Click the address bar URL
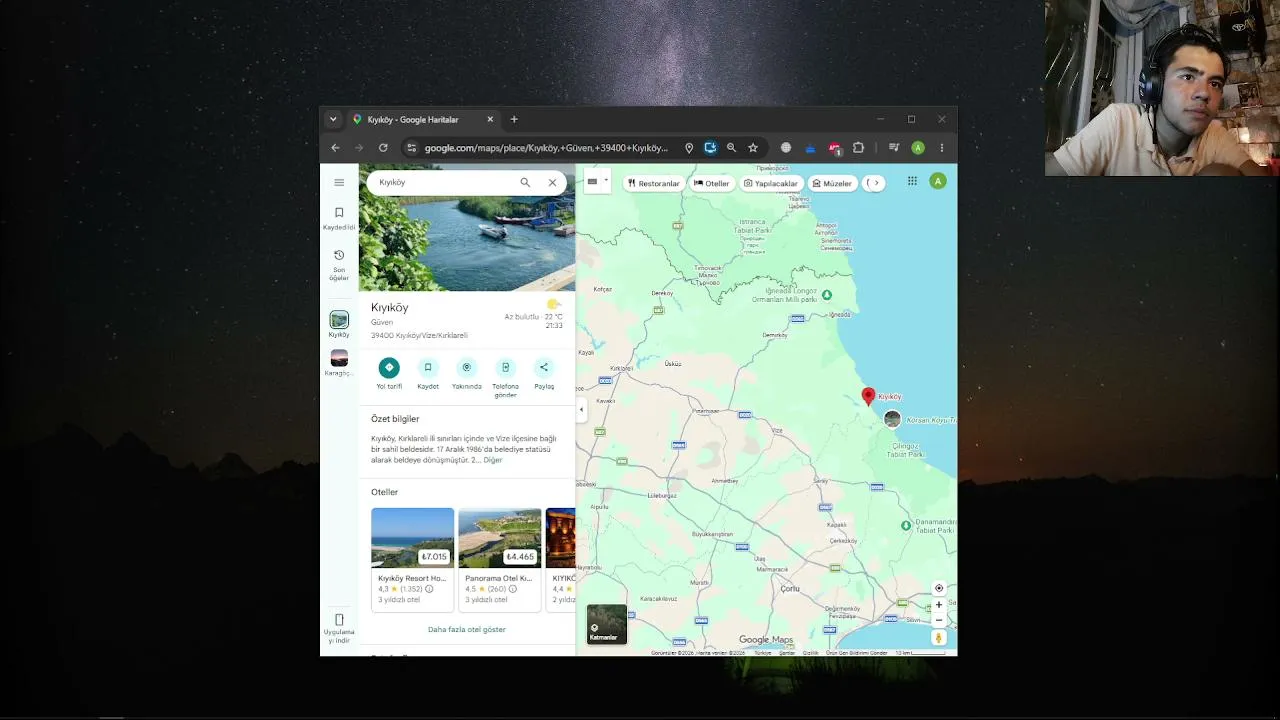The width and height of the screenshot is (1280, 720). tap(546, 148)
